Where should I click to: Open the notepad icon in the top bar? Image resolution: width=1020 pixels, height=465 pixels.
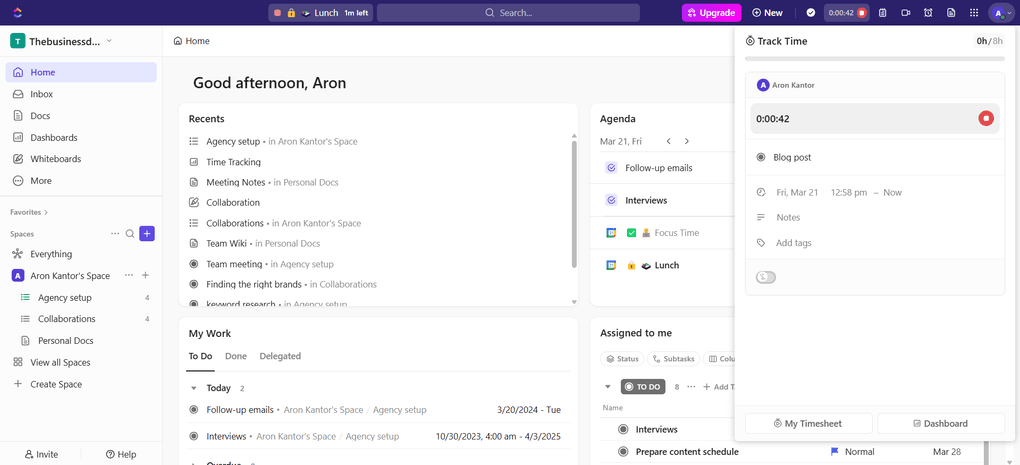[x=883, y=12]
